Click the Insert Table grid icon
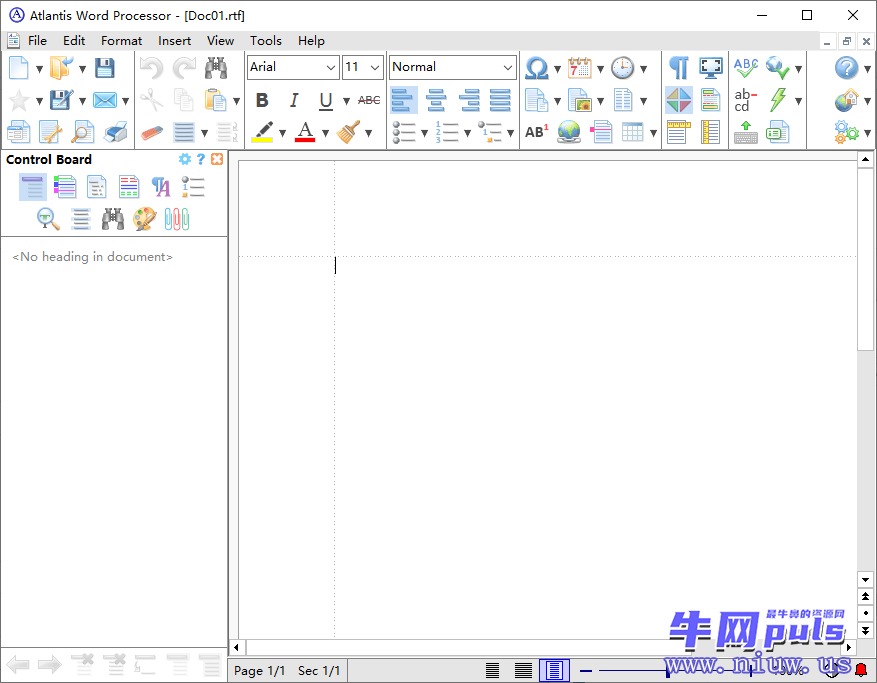This screenshot has height=683, width=877. coord(633,133)
